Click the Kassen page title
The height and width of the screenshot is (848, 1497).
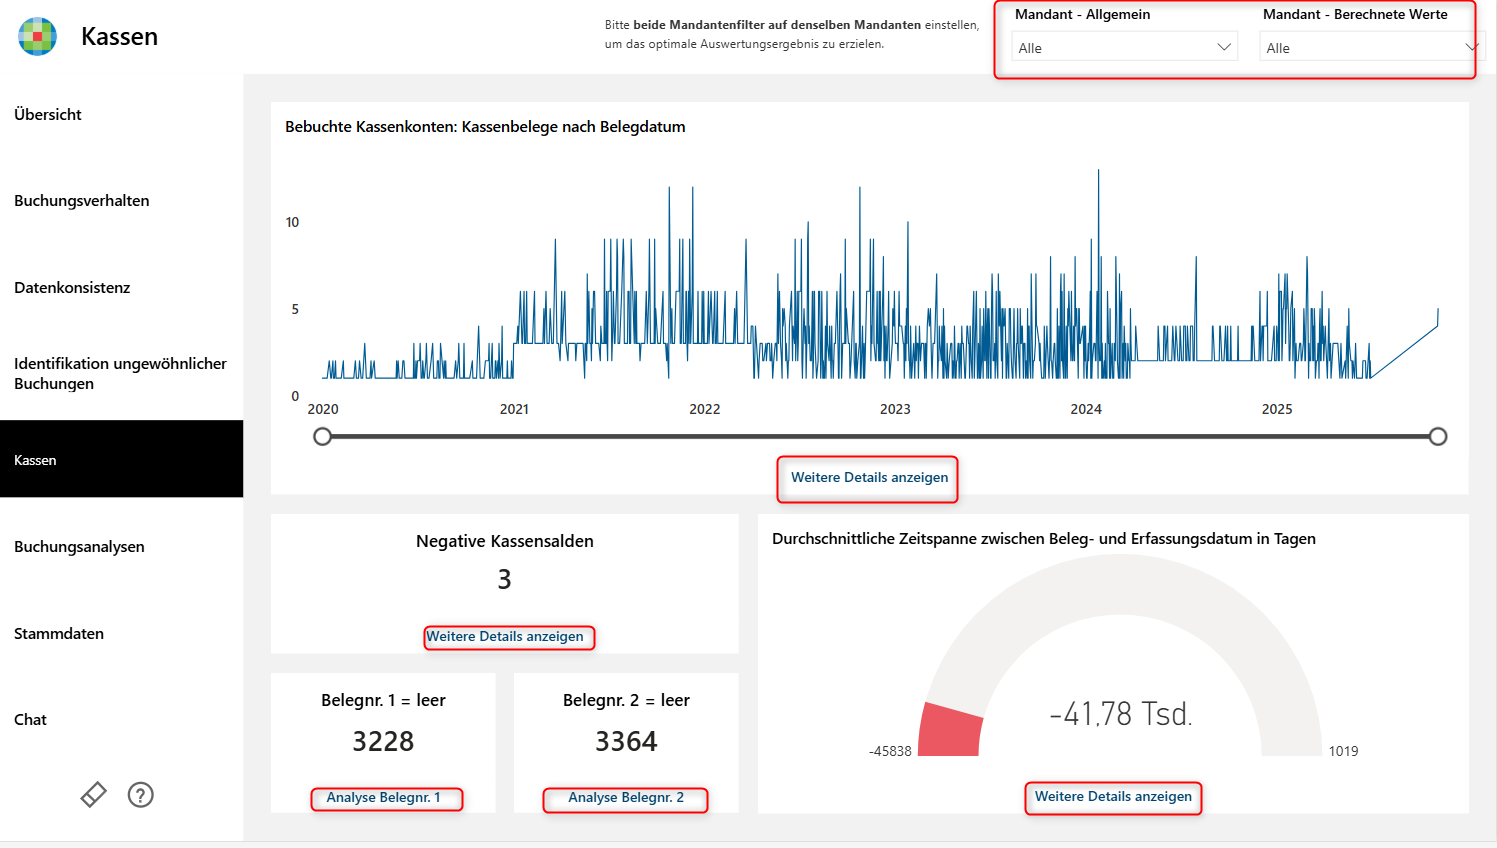point(119,37)
